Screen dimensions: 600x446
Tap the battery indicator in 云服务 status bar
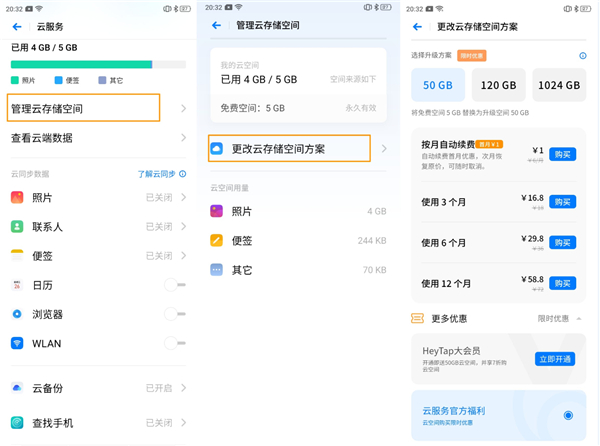coord(185,9)
